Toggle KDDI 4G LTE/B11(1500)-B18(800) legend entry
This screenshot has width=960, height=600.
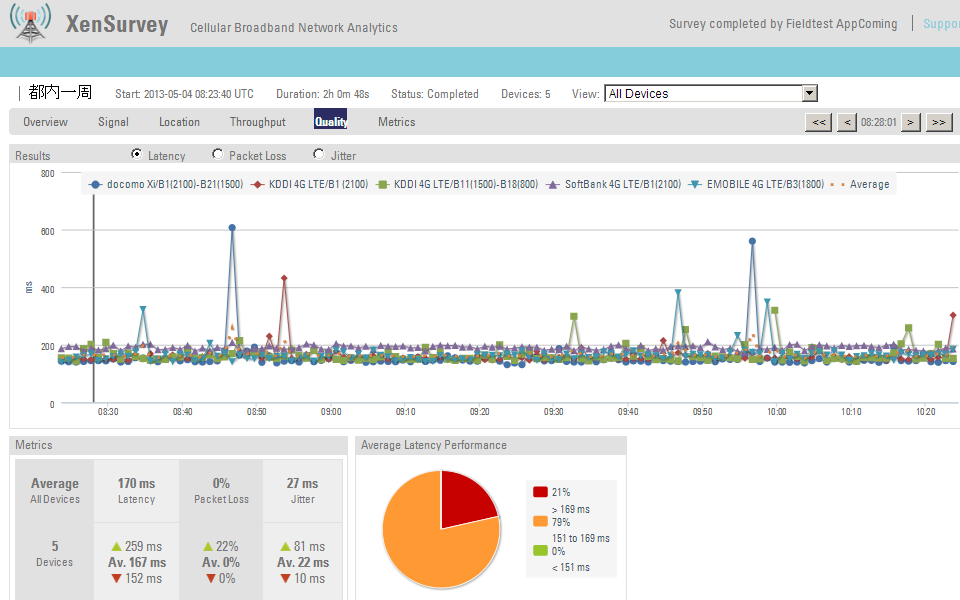click(x=457, y=184)
